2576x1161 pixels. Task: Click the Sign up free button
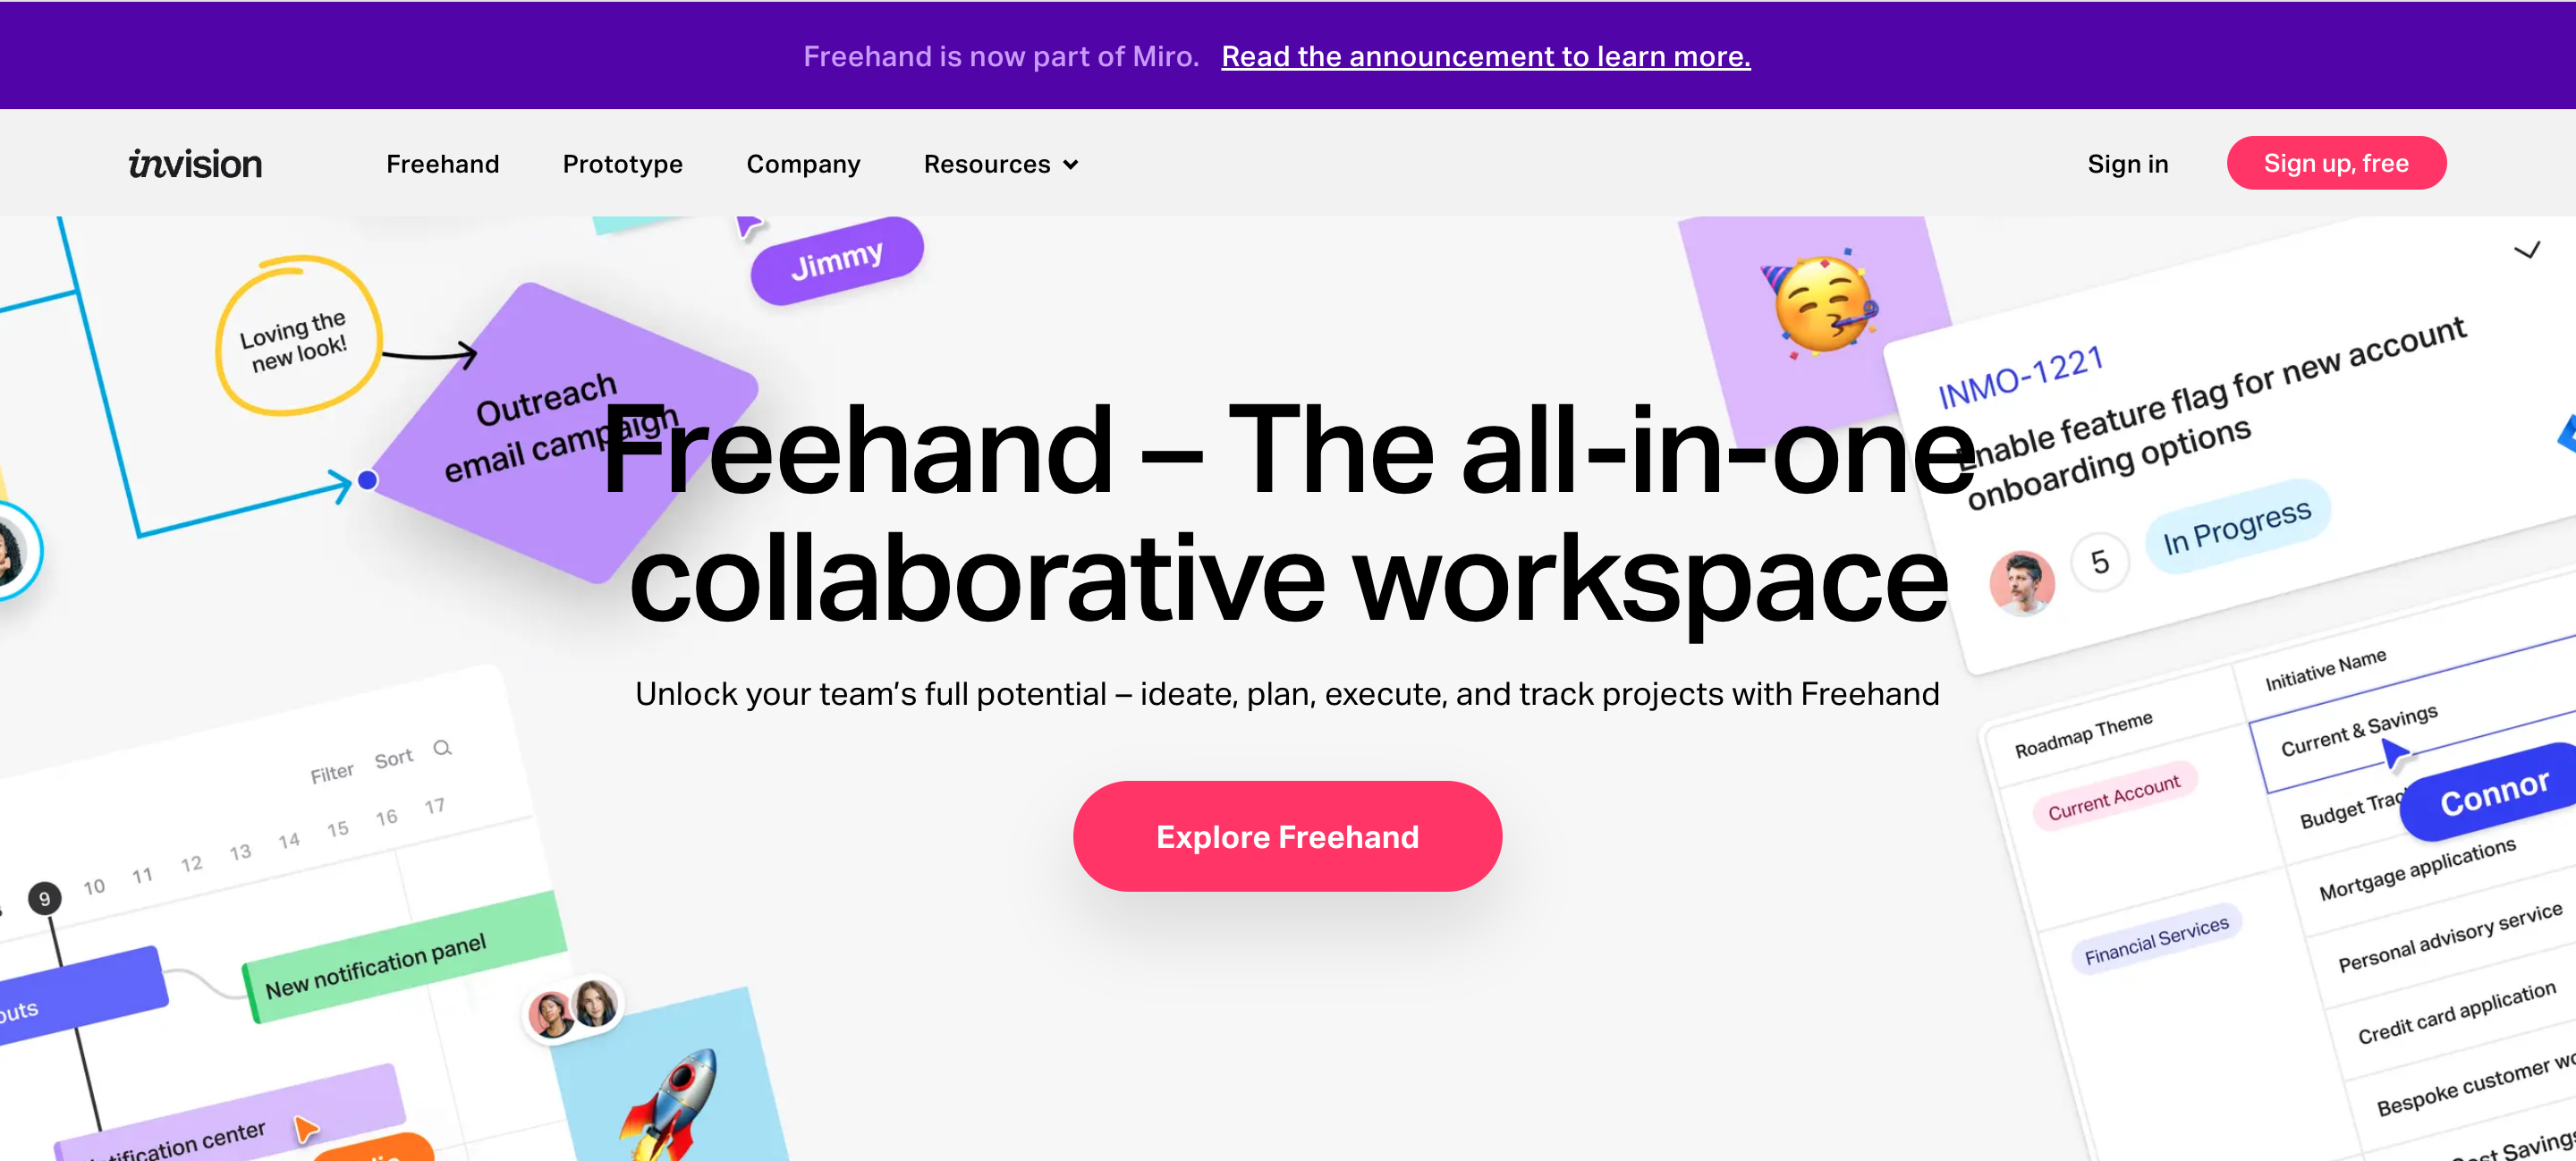(2336, 163)
